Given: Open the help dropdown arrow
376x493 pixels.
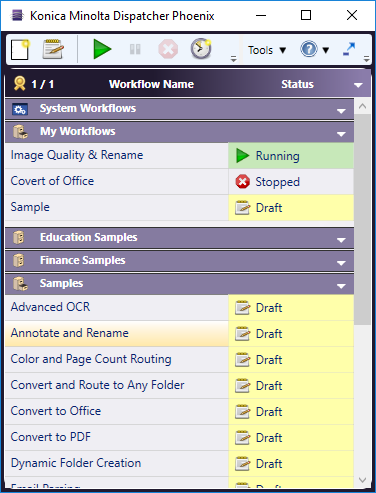Looking at the screenshot, I should pos(326,50).
